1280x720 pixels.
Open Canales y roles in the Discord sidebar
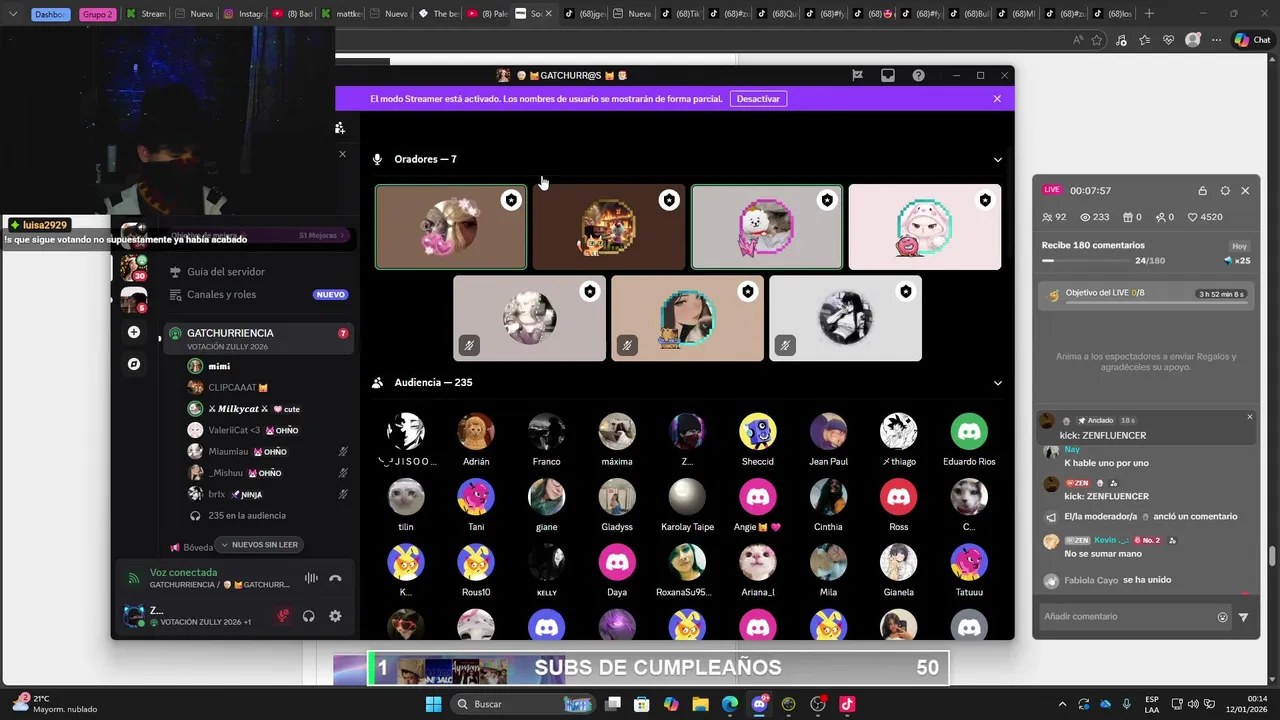pos(257,295)
